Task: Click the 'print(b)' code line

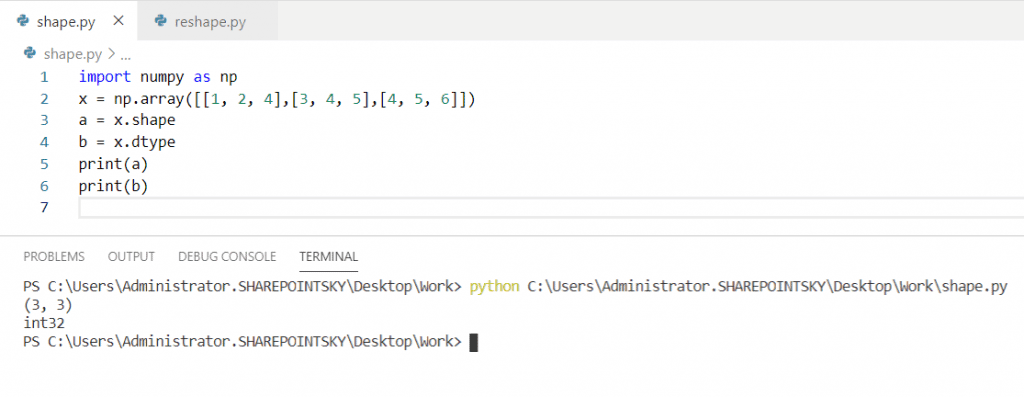Action: click(x=114, y=186)
